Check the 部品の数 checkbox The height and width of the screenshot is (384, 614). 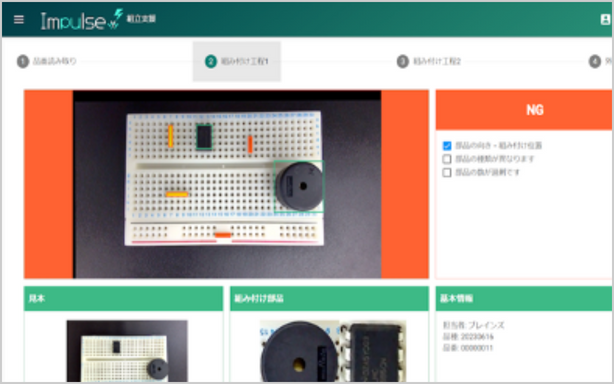tap(447, 172)
